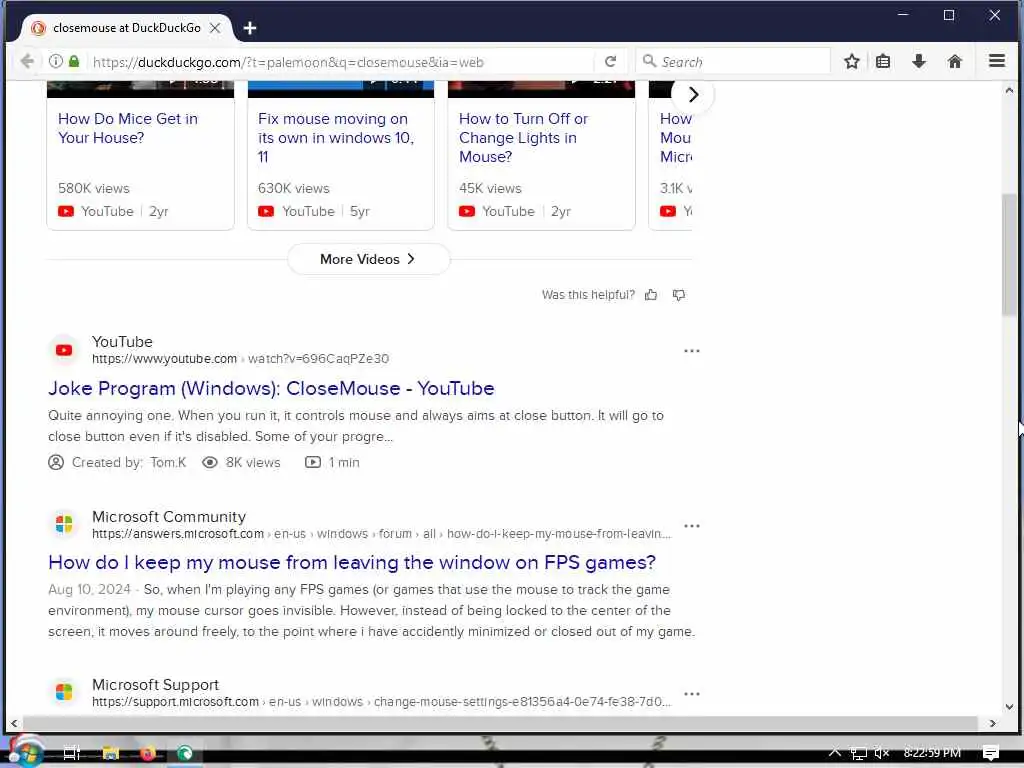Open options for Microsoft Community result
Image resolution: width=1024 pixels, height=768 pixels.
[692, 526]
